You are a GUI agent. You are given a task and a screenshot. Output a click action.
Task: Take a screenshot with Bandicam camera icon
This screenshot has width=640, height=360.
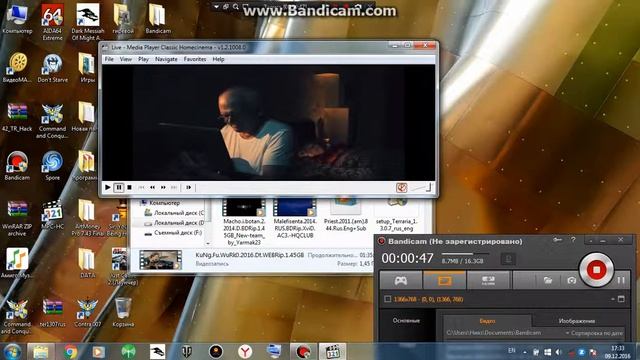pyautogui.click(x=571, y=280)
